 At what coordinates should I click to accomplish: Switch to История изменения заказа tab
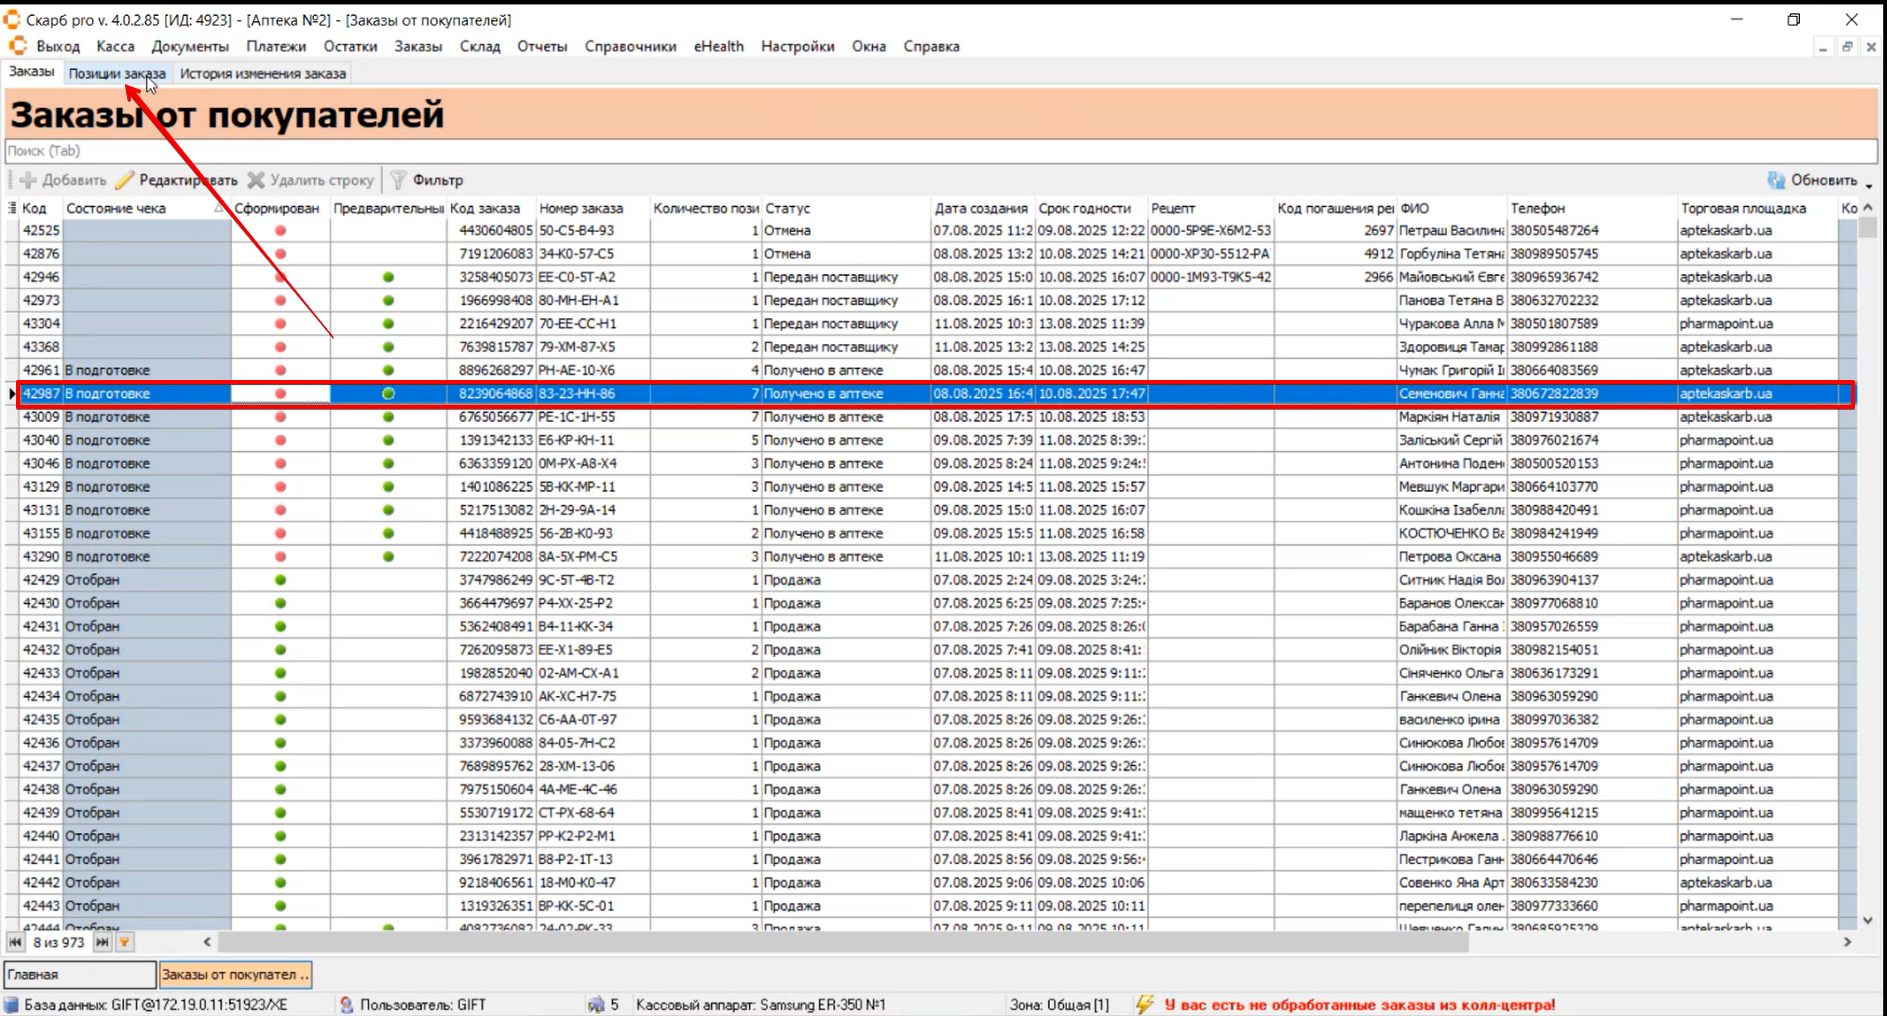coord(262,73)
